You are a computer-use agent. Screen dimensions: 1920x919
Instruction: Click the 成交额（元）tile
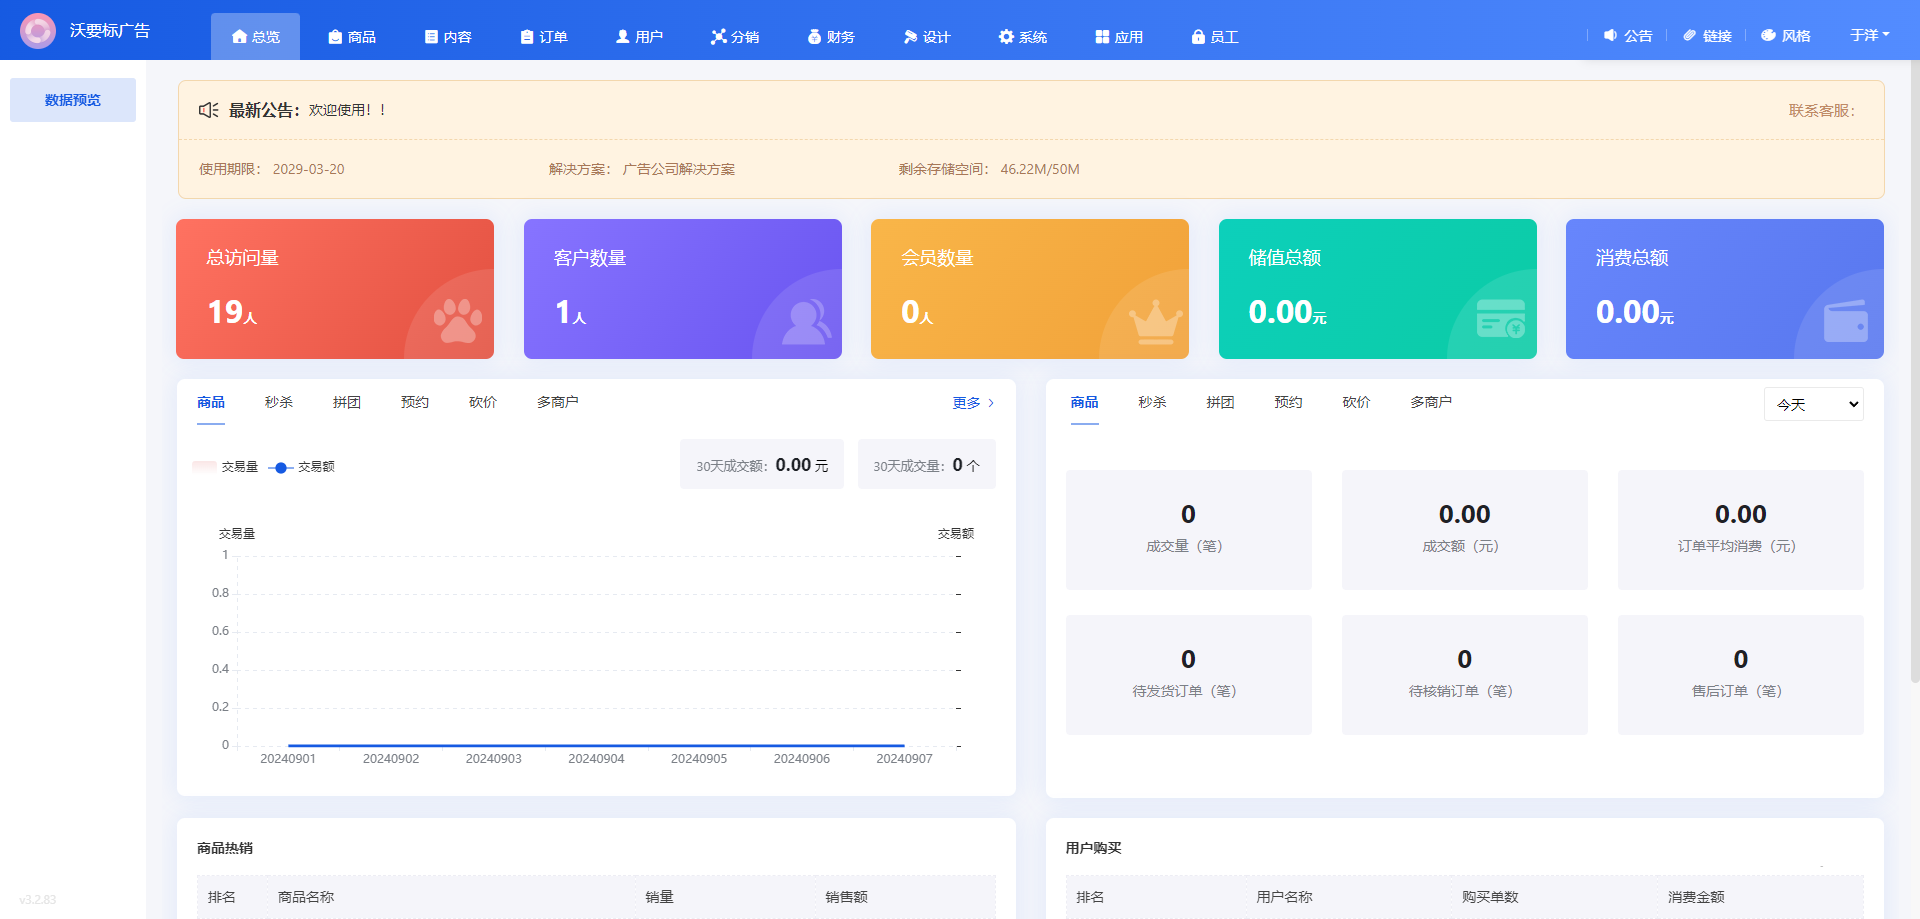point(1465,530)
